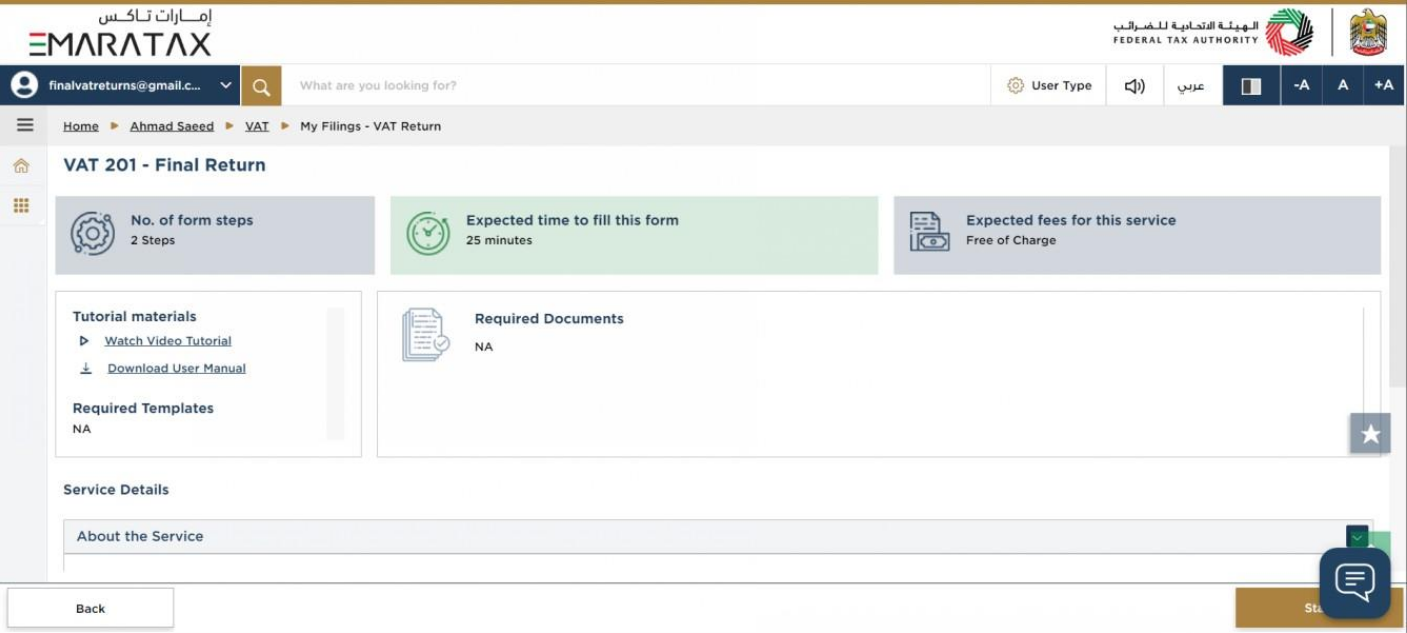This screenshot has height=633, width=1407.
Task: Click the sidebar home icon
Action: click(21, 166)
